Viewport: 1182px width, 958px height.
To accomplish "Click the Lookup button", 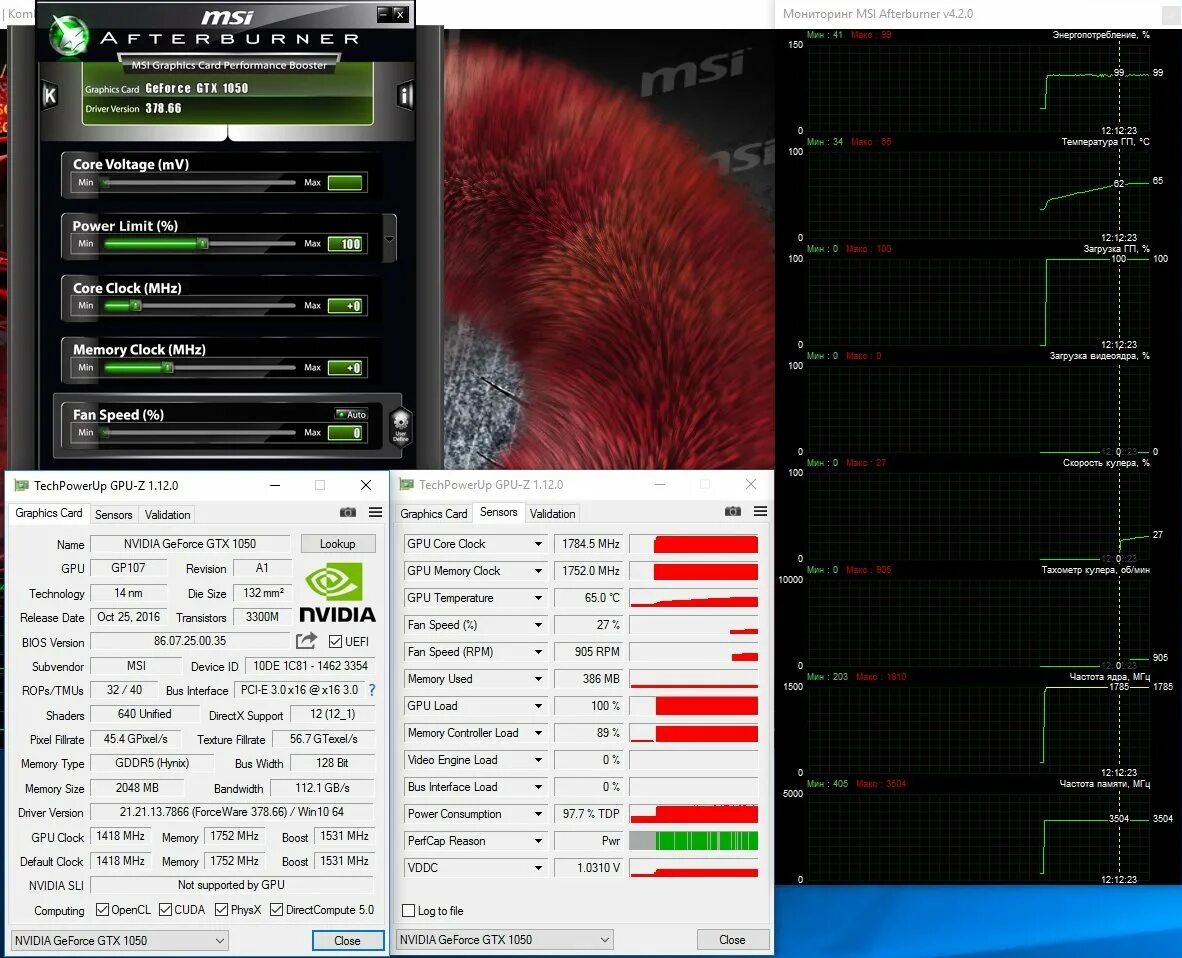I will pos(338,543).
